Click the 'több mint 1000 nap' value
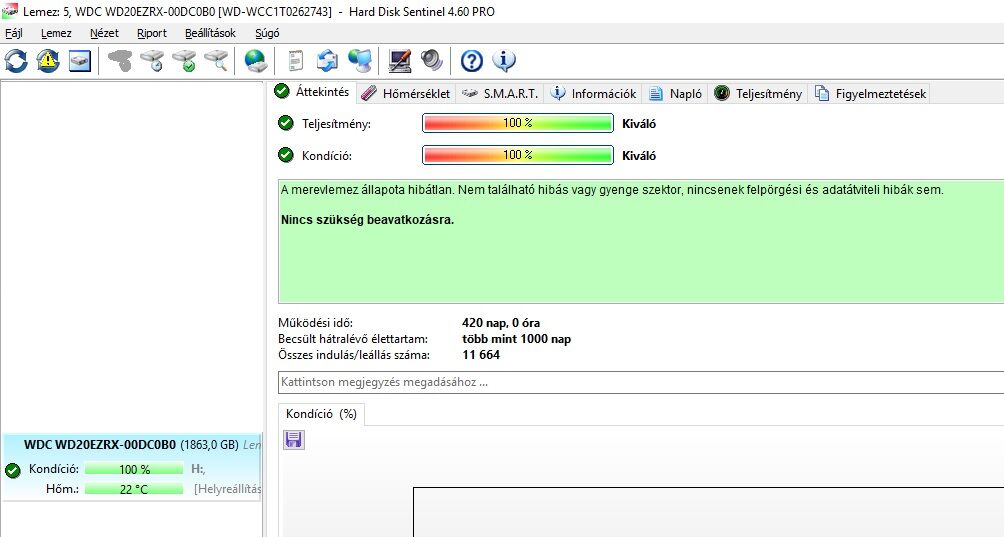The width and height of the screenshot is (1004, 537). point(516,339)
